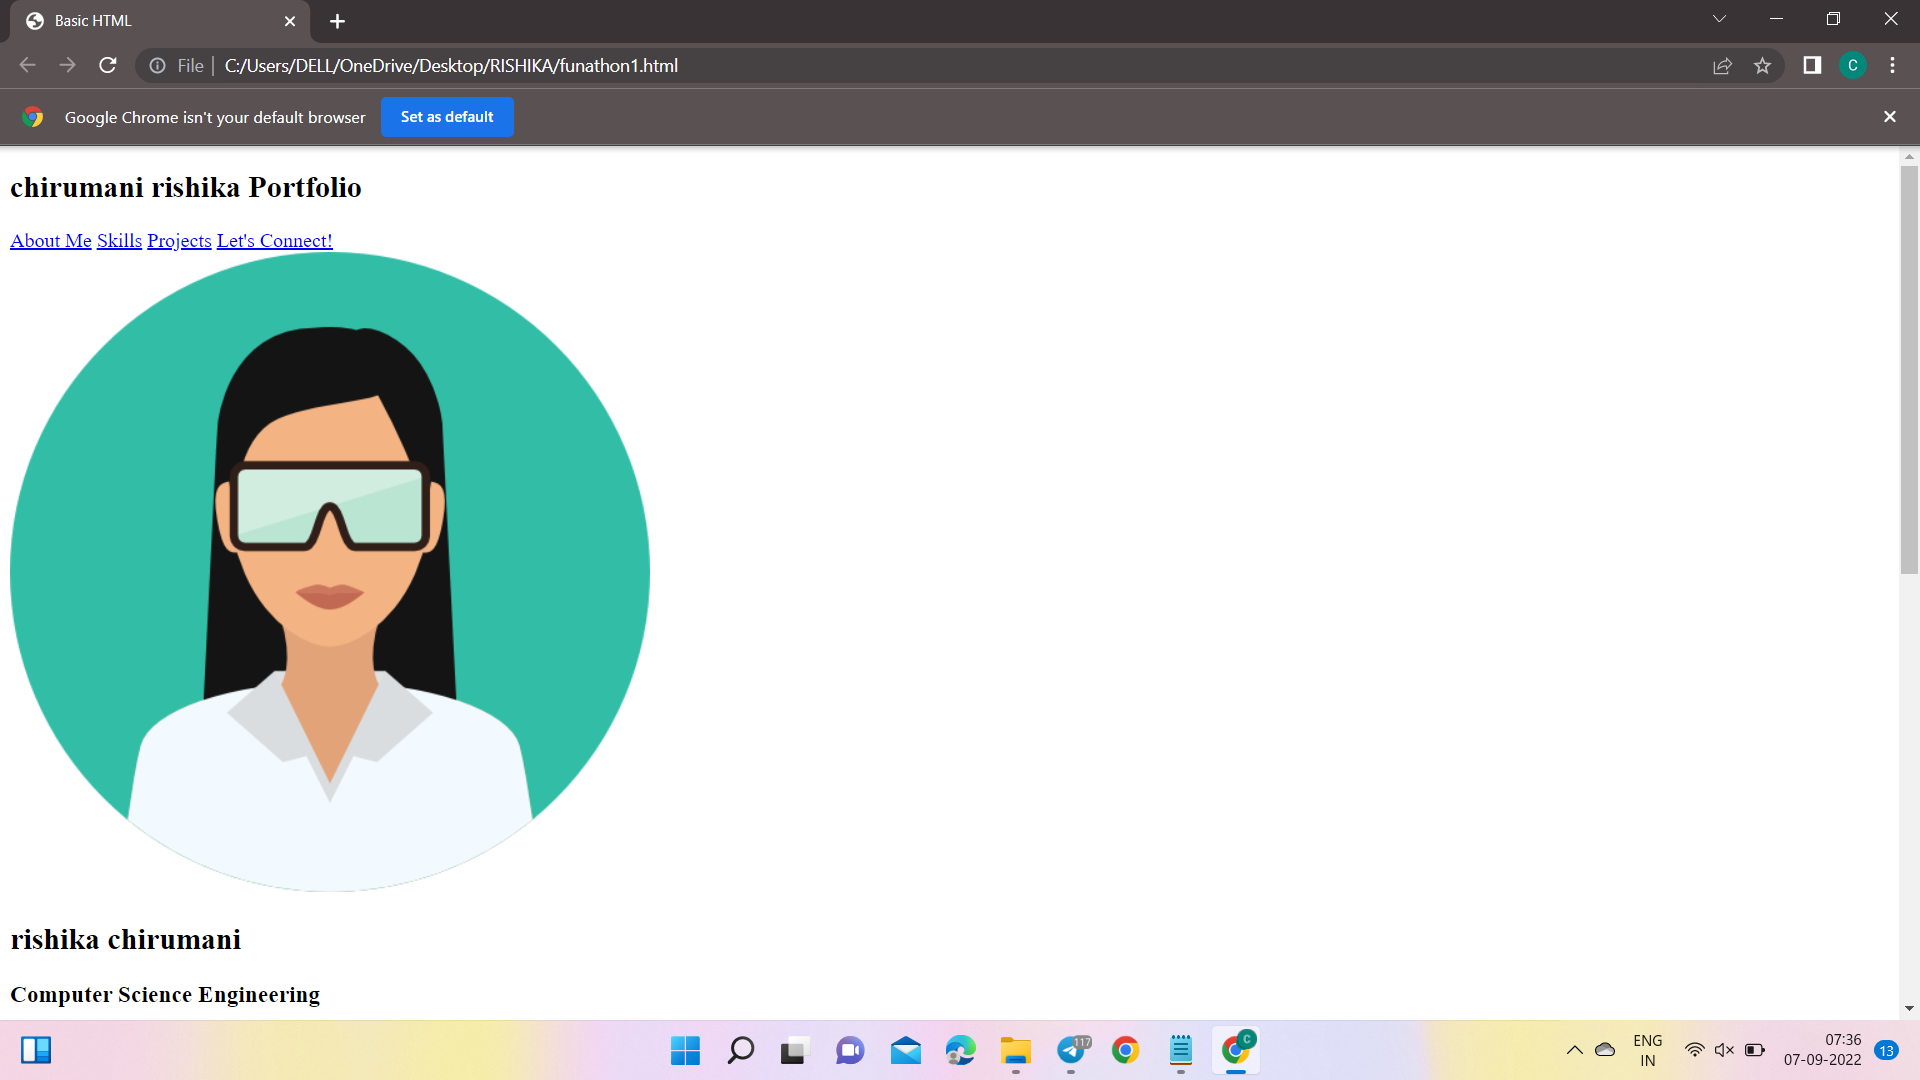Click inside the address bar

click(900, 65)
